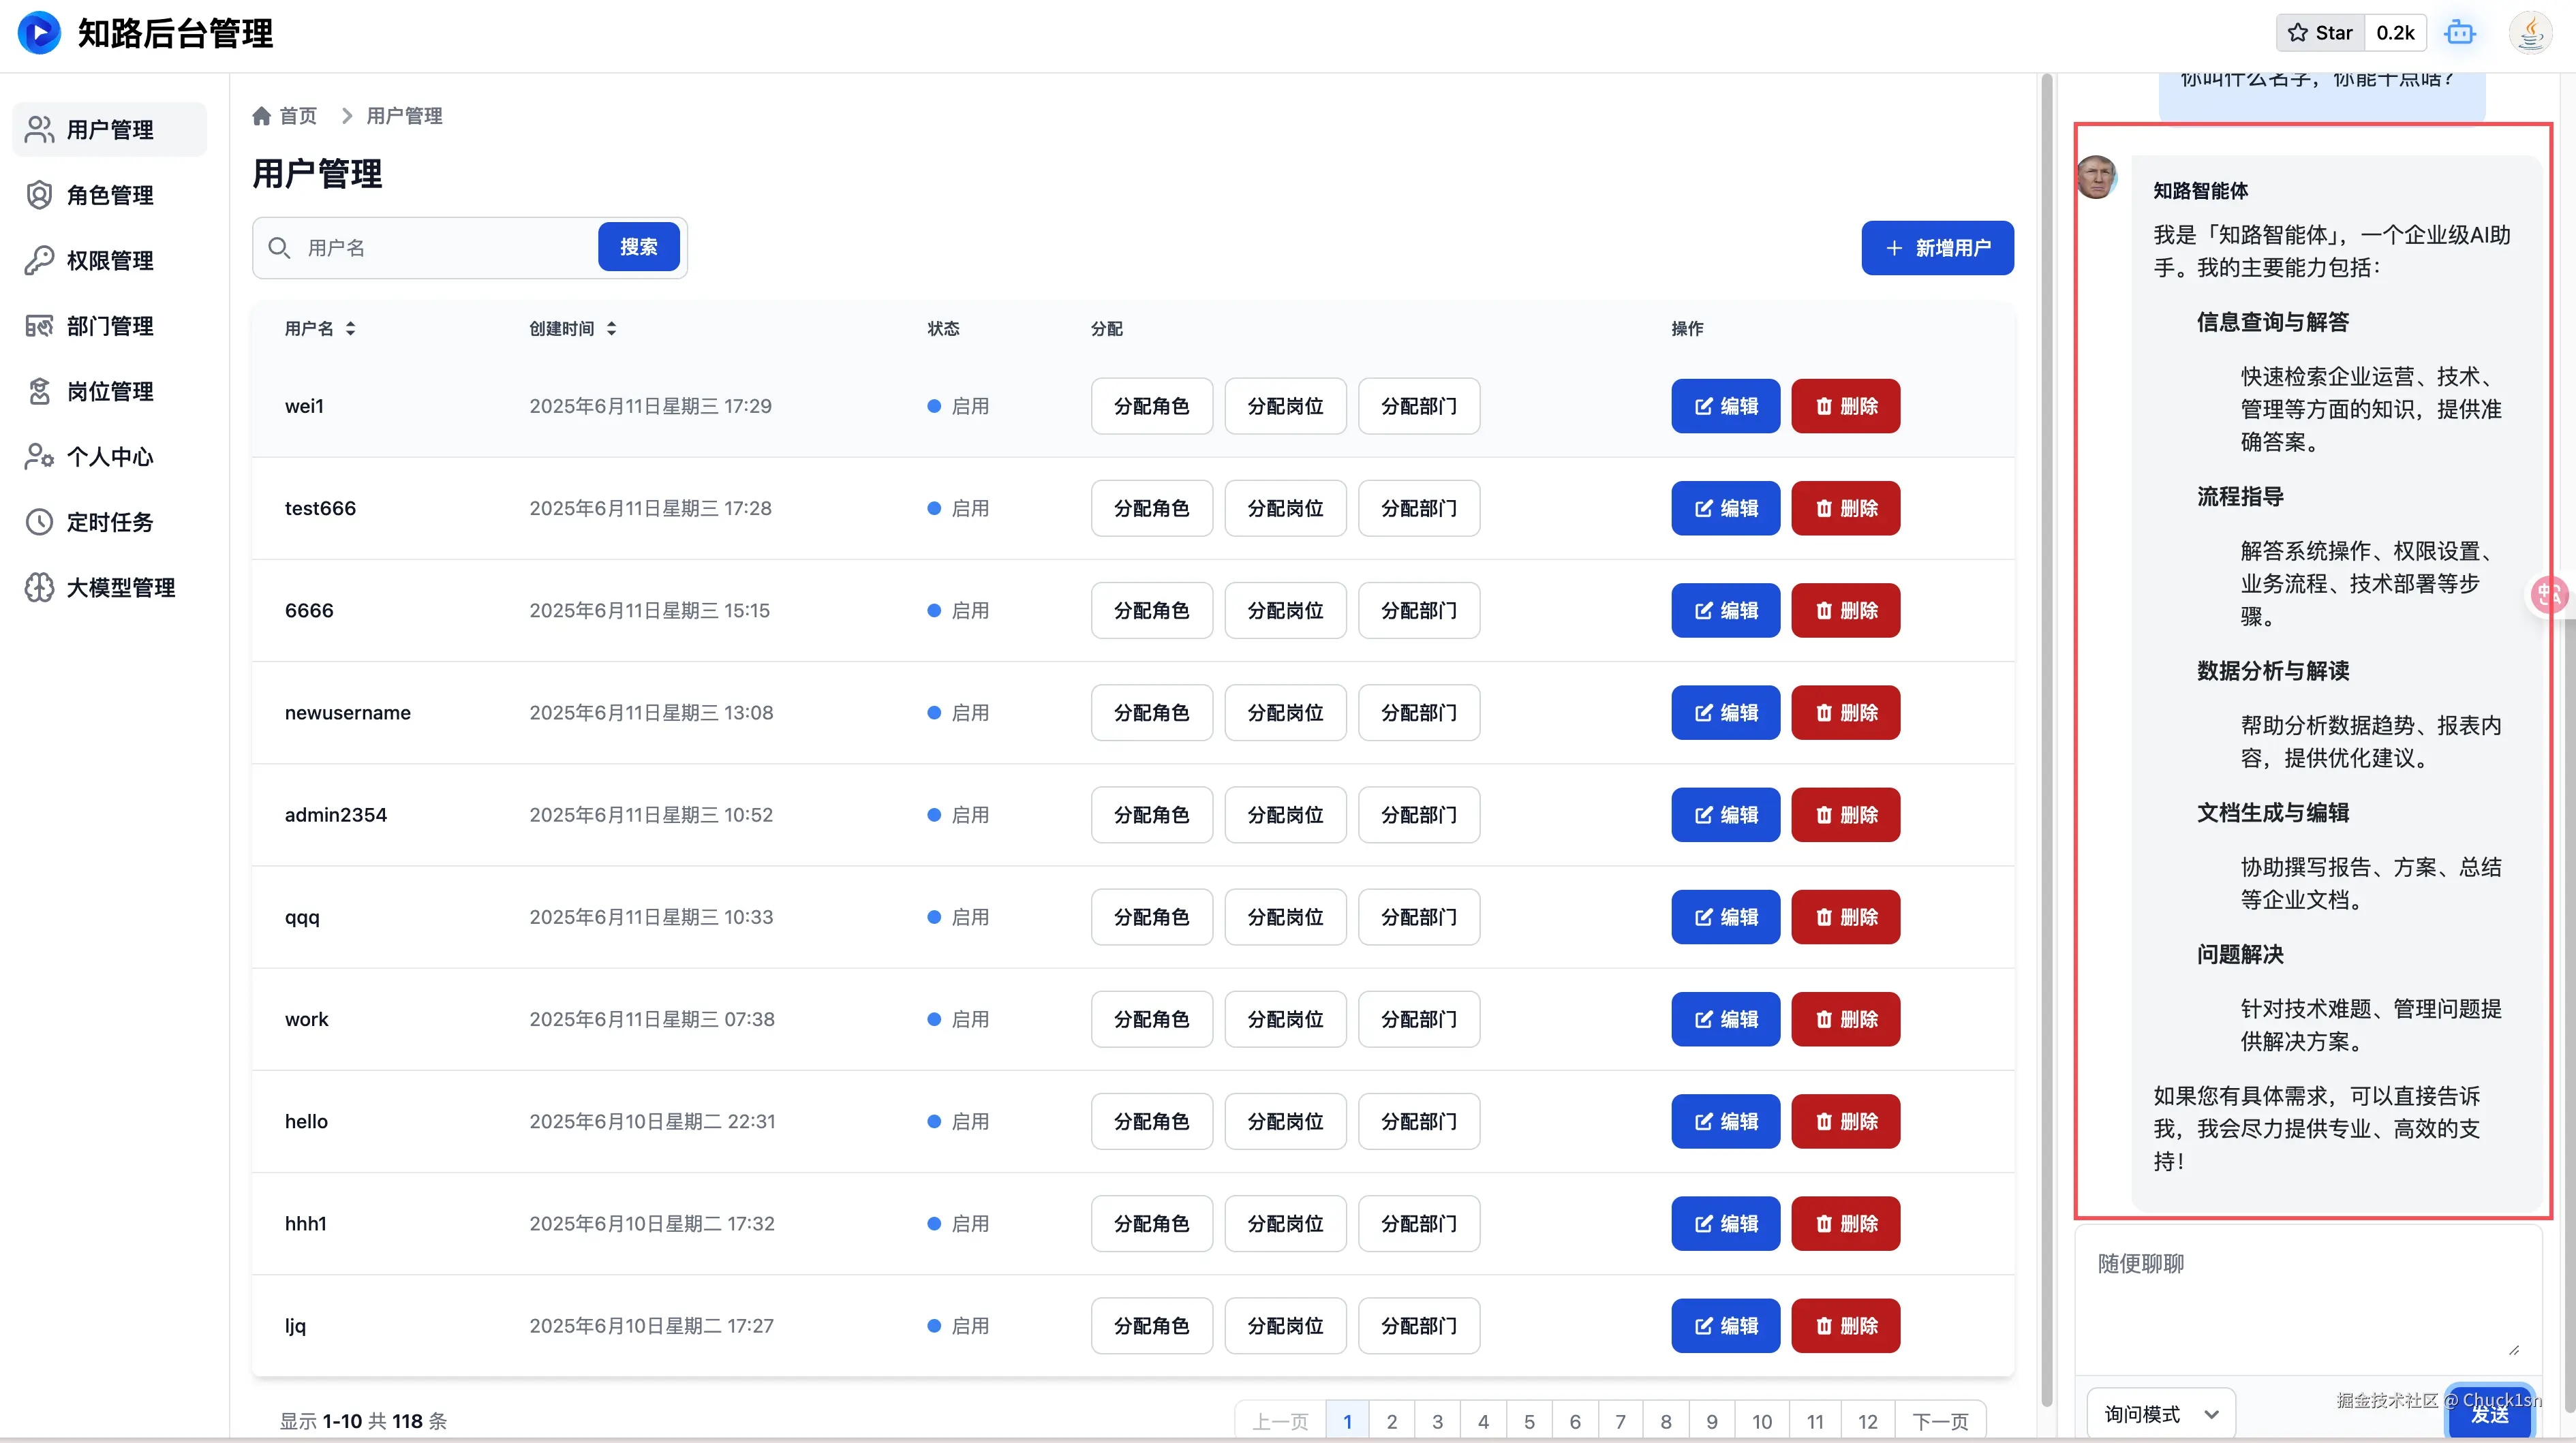This screenshot has height=1443, width=2576.
Task: Sort table by 用户名 column
Action: pos(350,329)
